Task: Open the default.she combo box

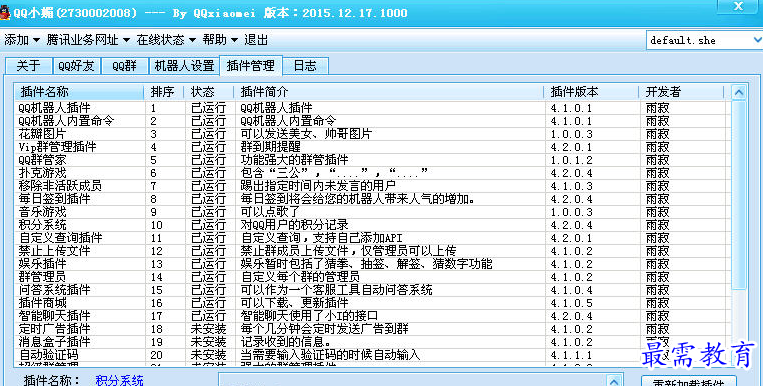Action: pos(704,40)
